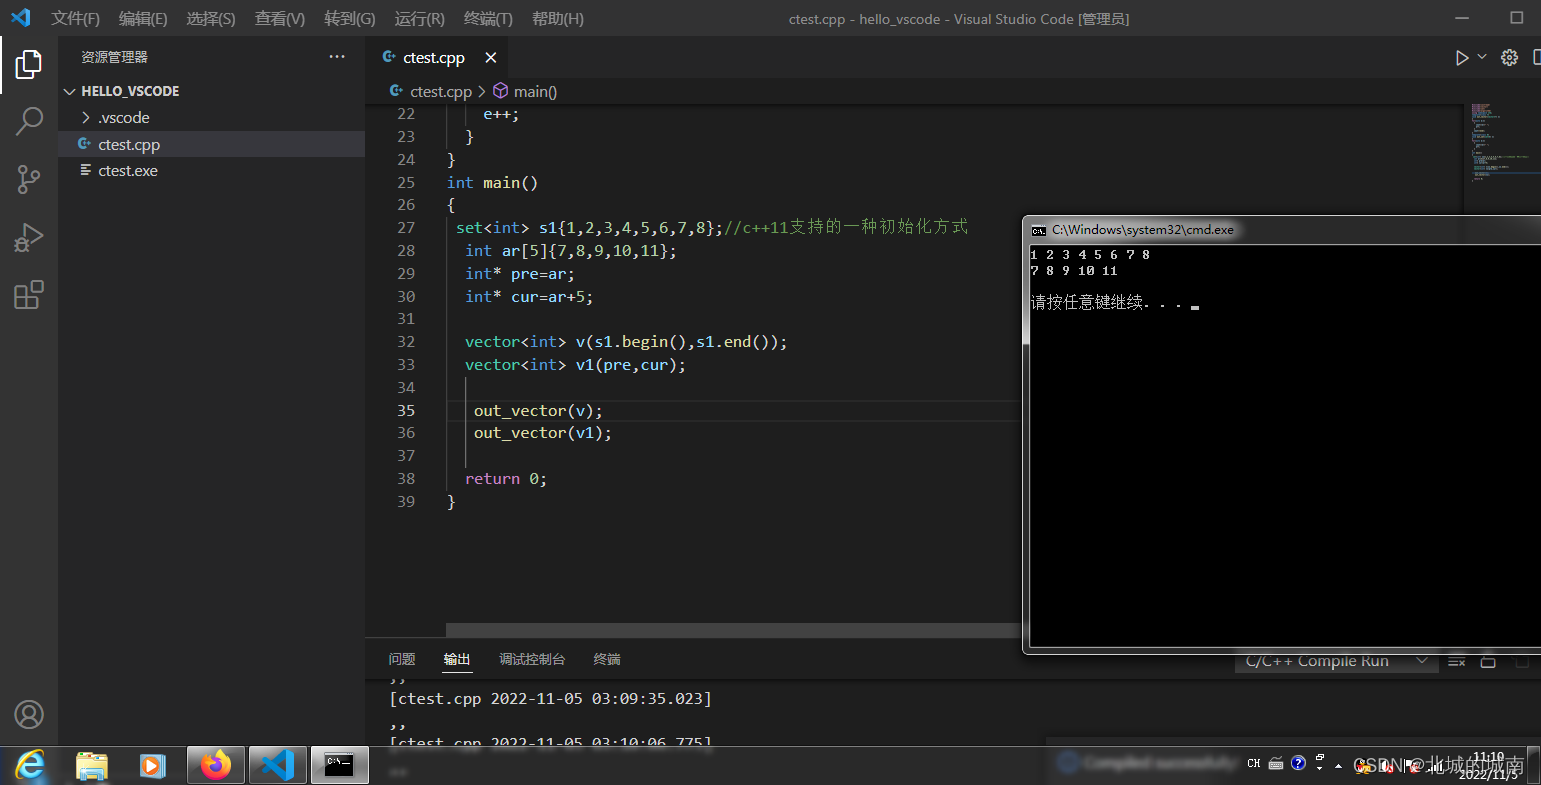
Task: Open the explorer's more actions ellipsis
Action: click(x=337, y=57)
